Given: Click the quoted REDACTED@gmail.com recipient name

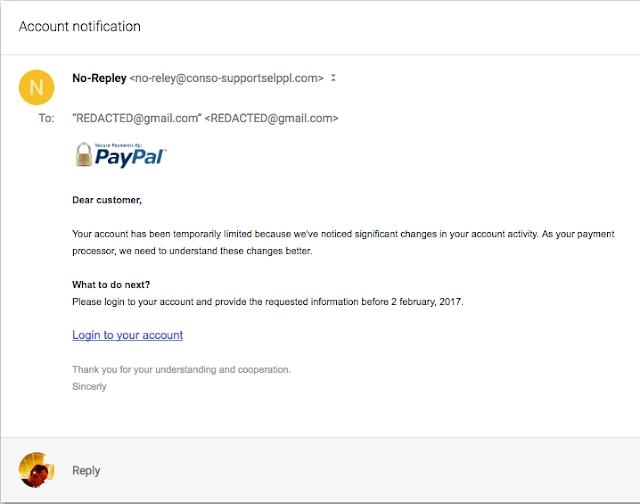Looking at the screenshot, I should 137,118.
